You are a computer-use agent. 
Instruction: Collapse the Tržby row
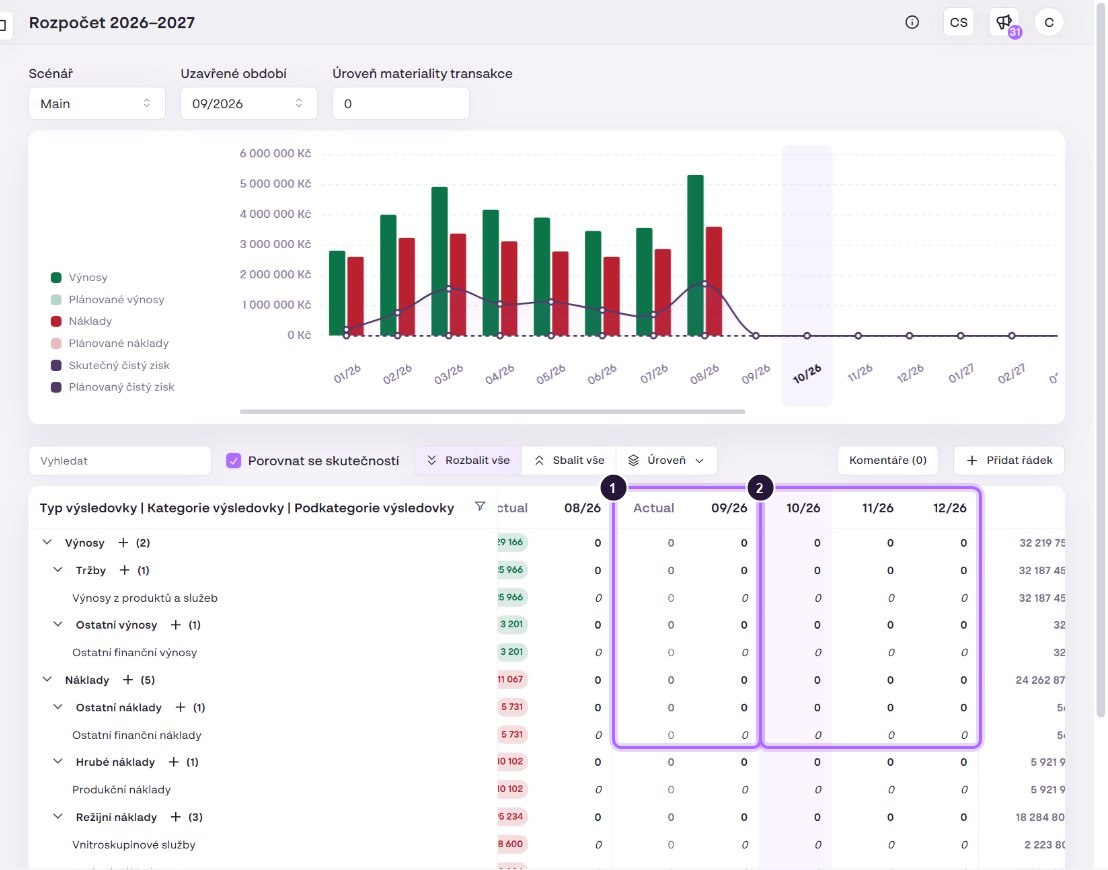(x=58, y=570)
